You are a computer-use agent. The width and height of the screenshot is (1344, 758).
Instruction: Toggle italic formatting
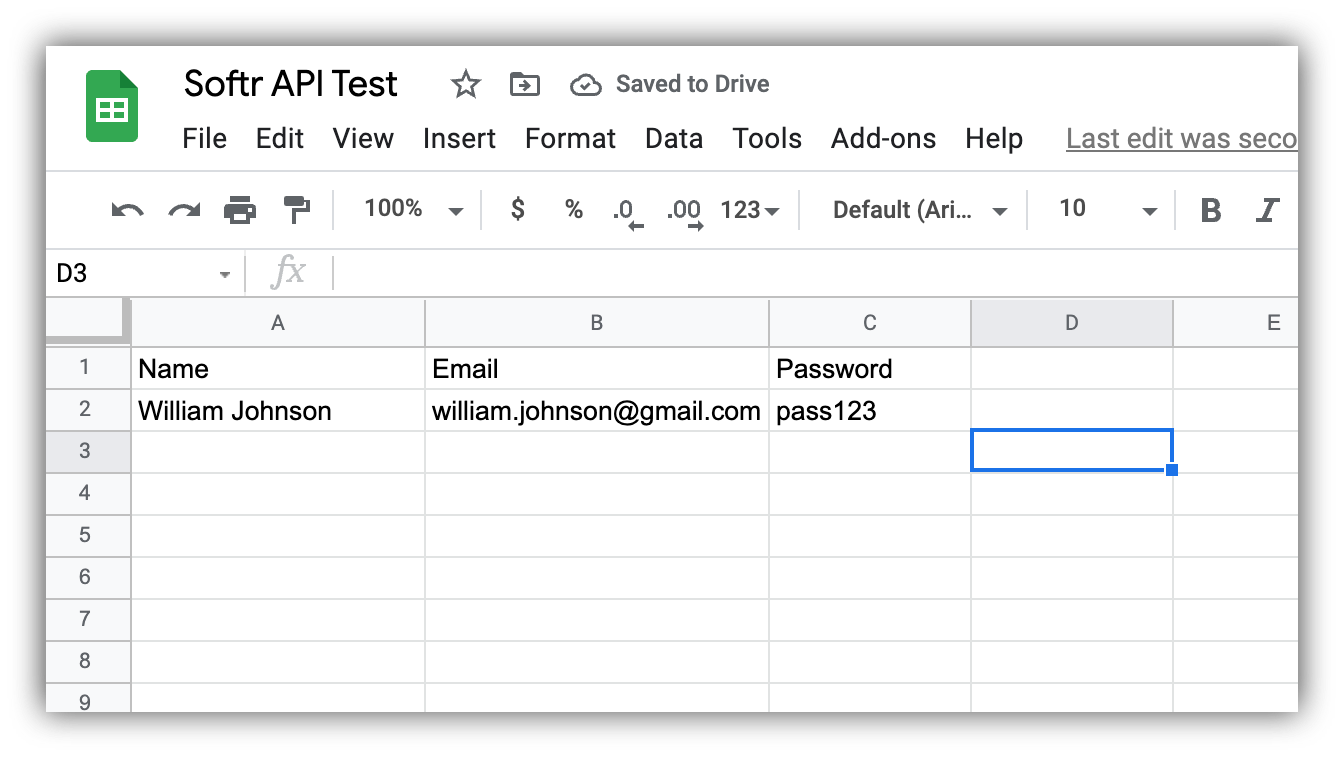pyautogui.click(x=1268, y=209)
